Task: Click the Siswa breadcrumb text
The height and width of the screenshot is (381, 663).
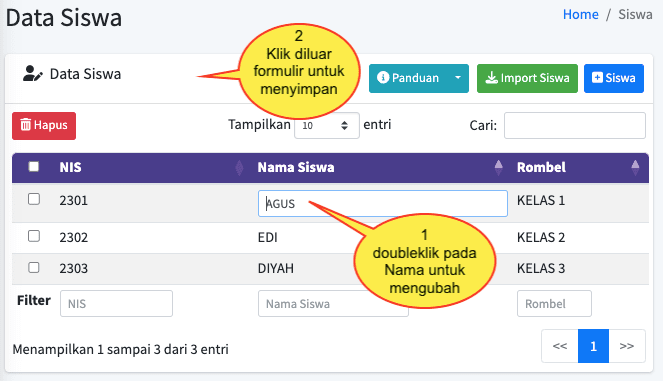Action: 635,14
